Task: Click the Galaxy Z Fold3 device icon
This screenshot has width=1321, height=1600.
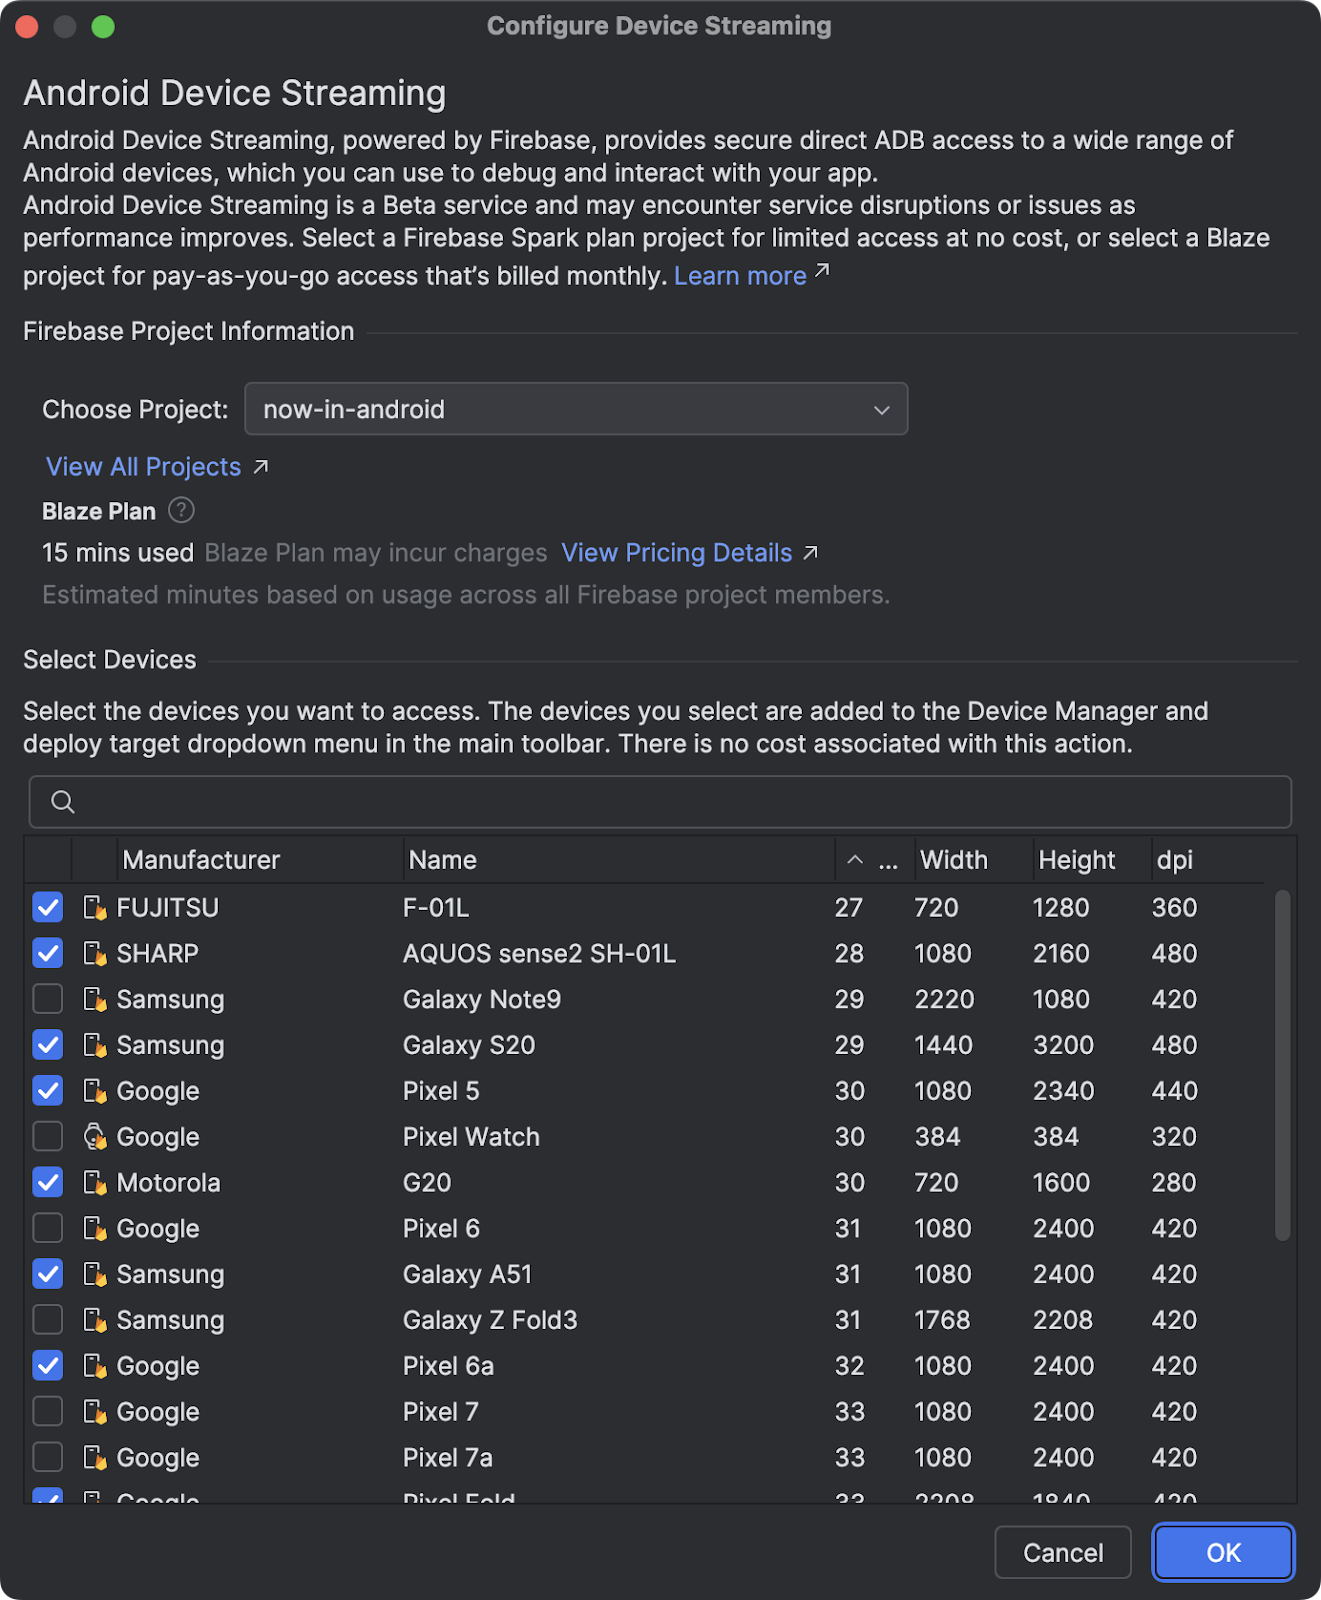Action: coord(95,1320)
